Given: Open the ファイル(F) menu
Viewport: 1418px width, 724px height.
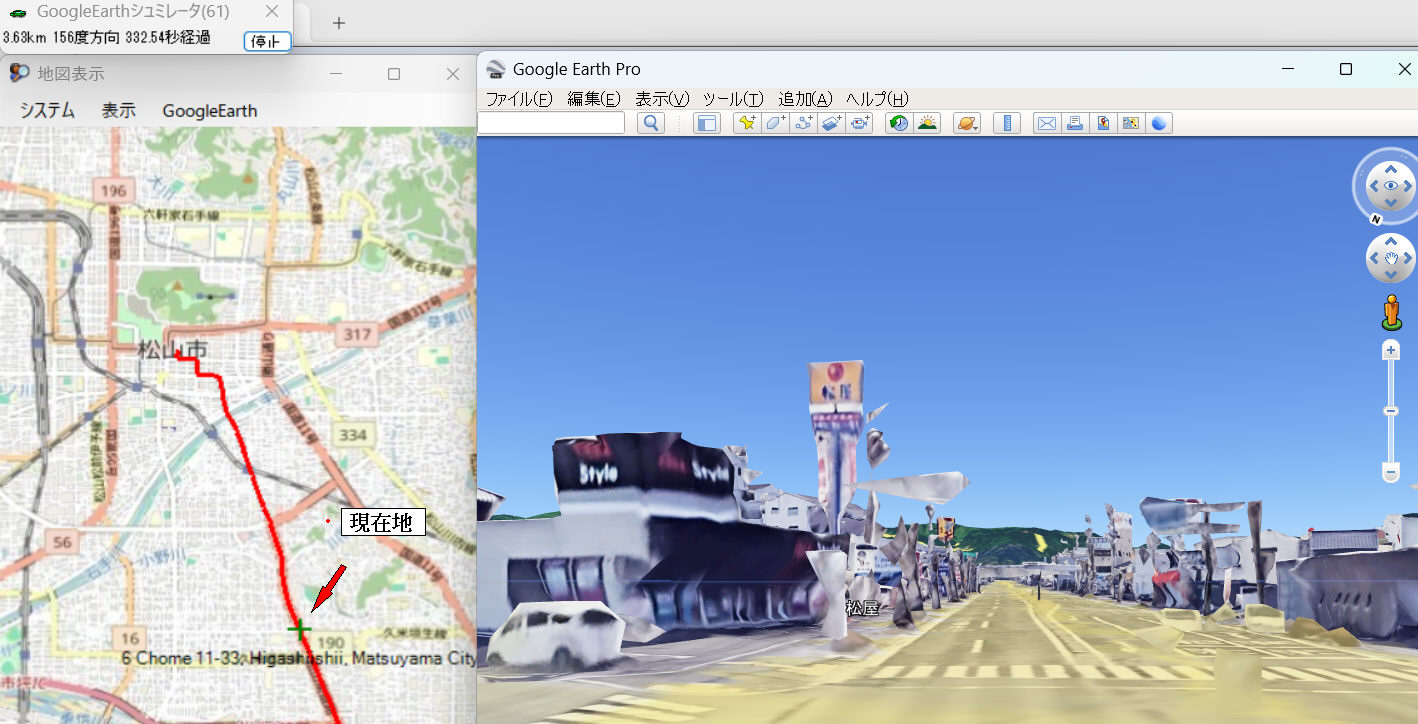Looking at the screenshot, I should [x=518, y=99].
